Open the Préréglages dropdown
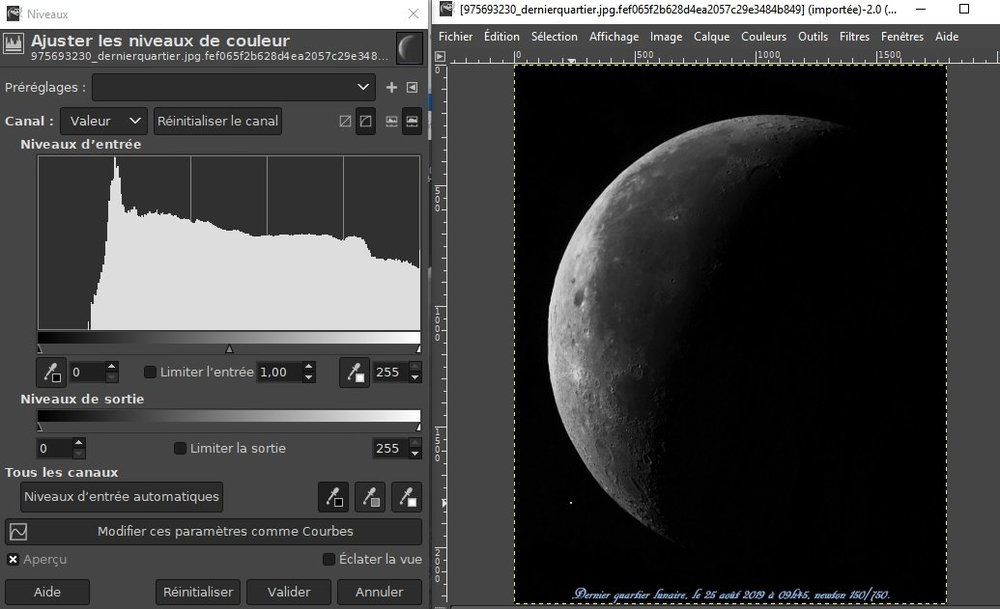1000x609 pixels. pyautogui.click(x=234, y=88)
